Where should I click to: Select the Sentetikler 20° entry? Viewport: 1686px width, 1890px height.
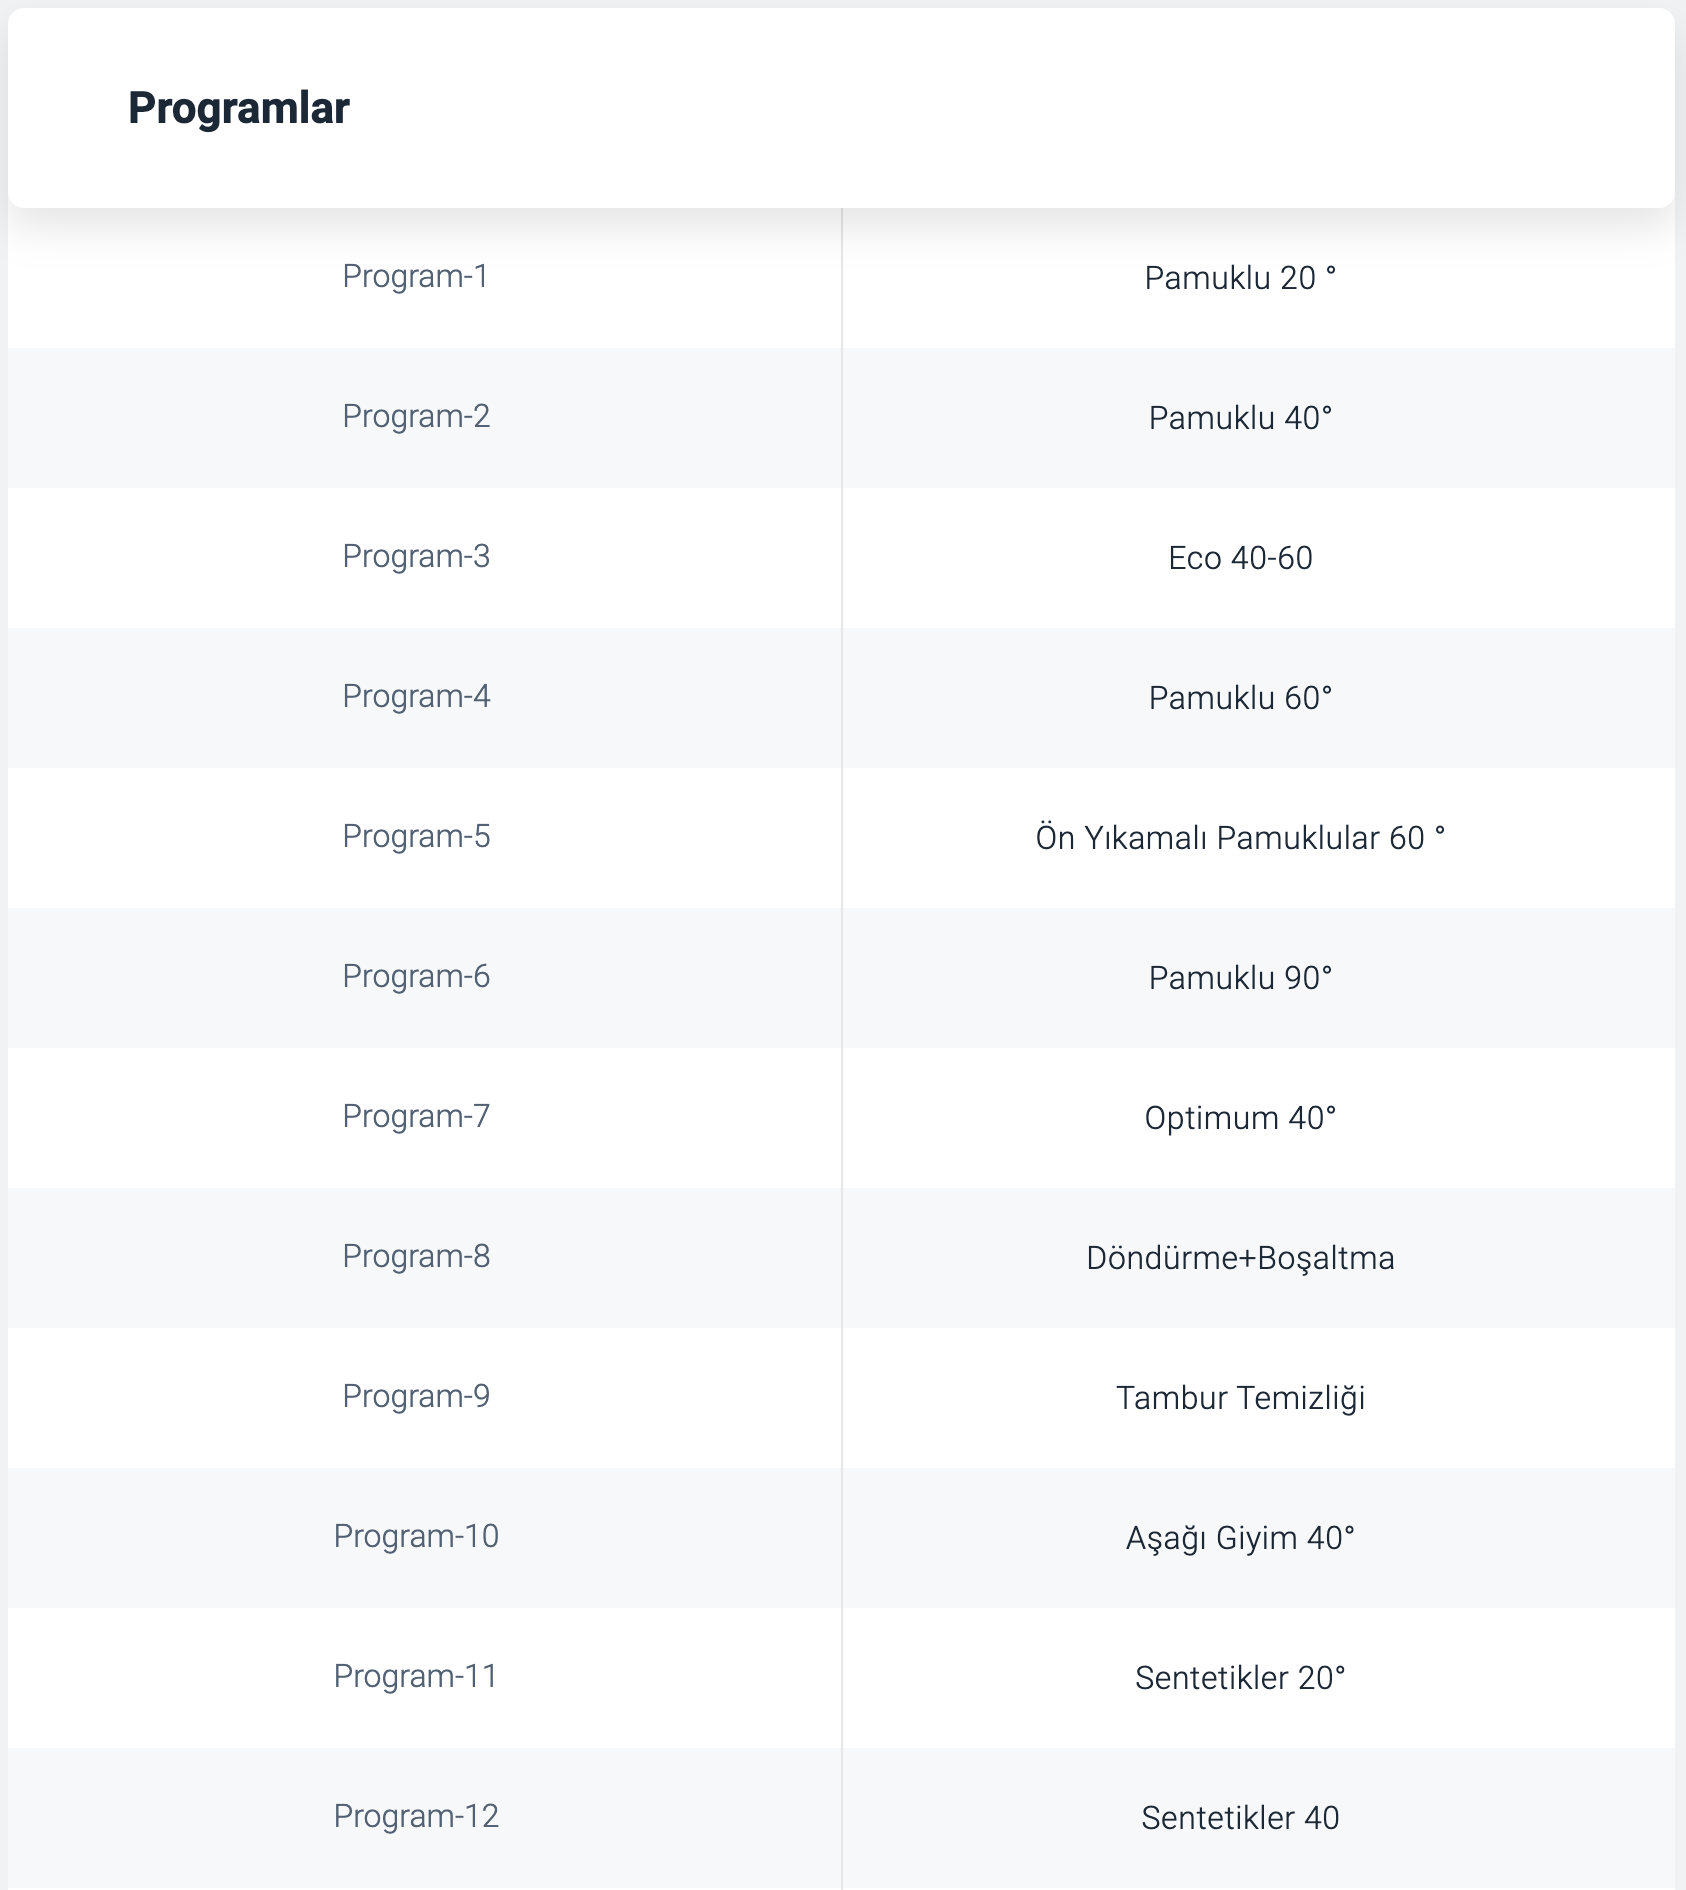point(1240,1678)
